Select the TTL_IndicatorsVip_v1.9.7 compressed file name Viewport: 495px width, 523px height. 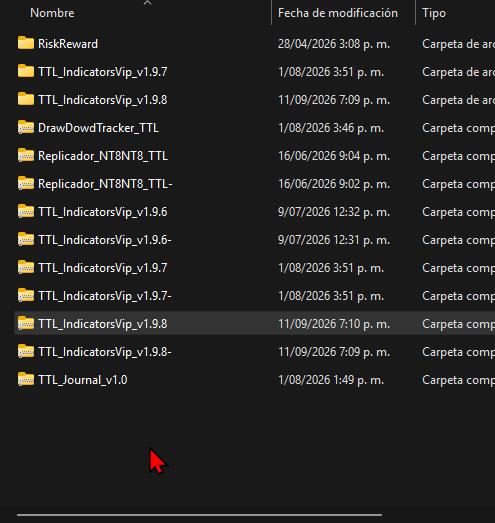click(103, 268)
